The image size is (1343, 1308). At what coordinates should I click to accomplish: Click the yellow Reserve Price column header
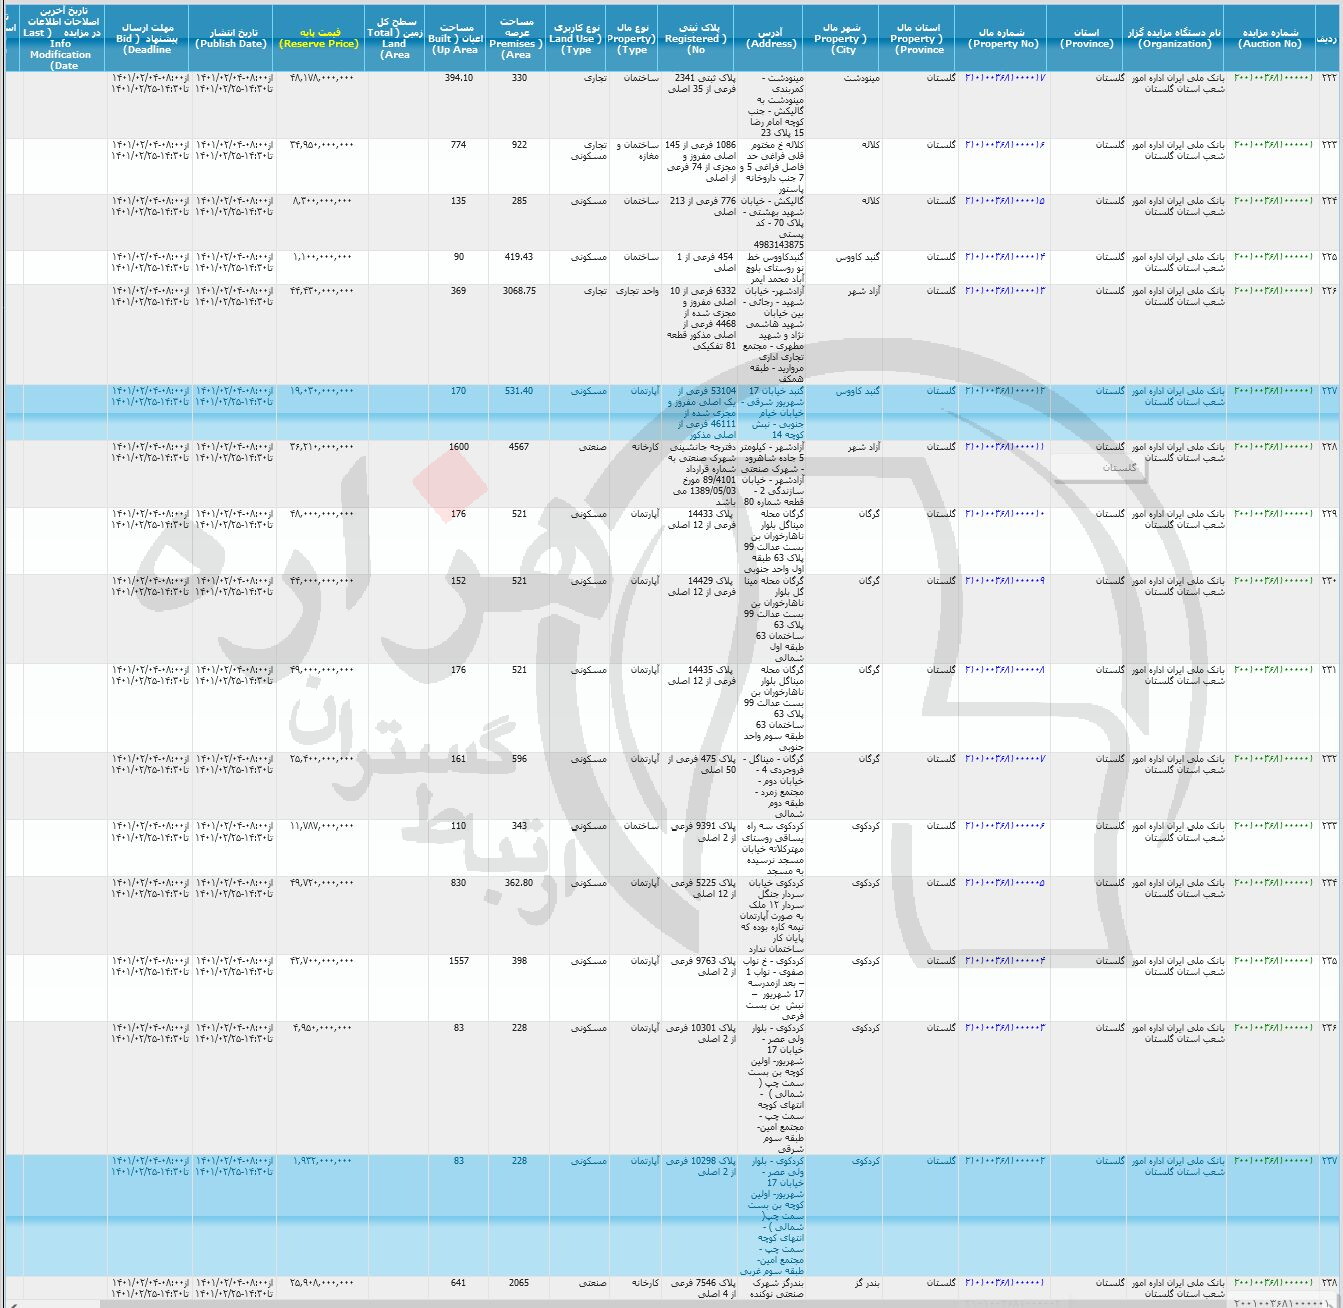point(318,38)
